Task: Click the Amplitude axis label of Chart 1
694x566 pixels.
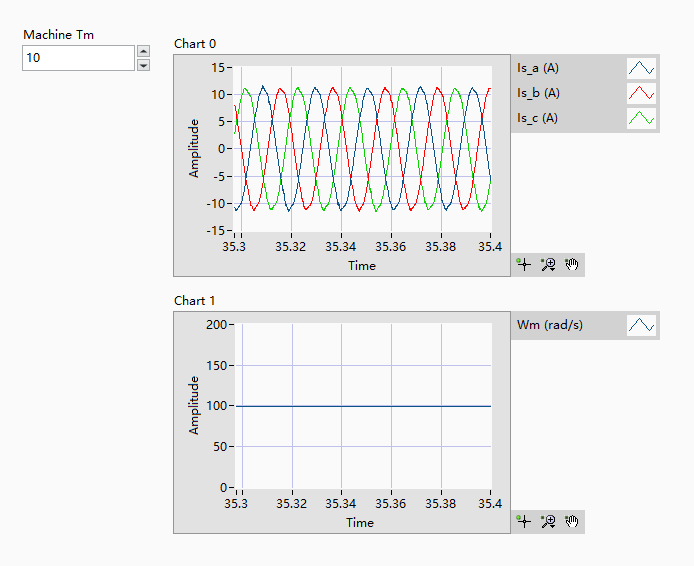Action: pos(194,406)
